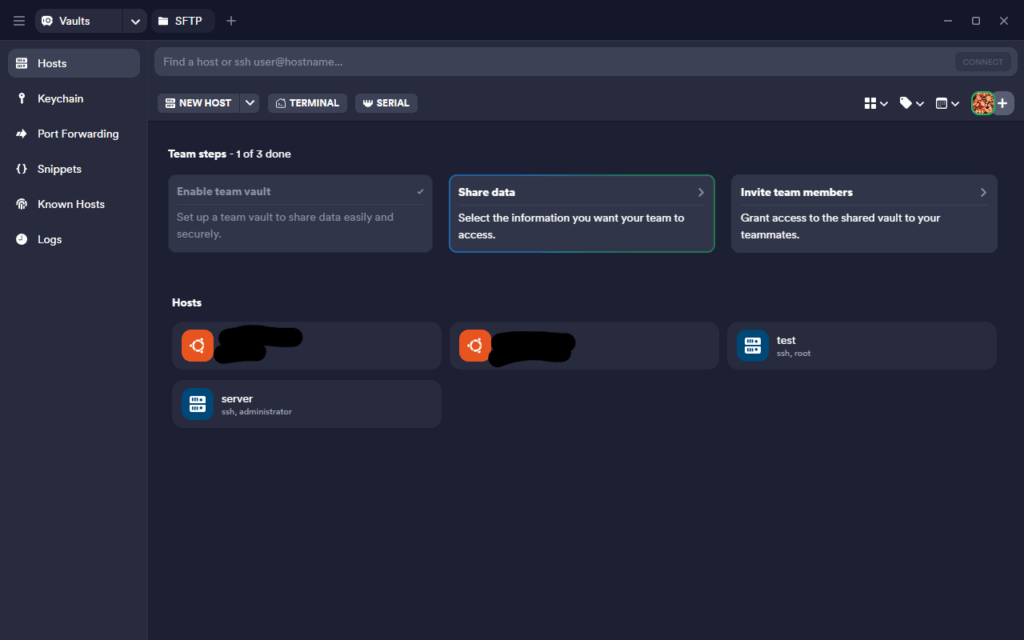Open Keychain from the sidebar
The image size is (1024, 640).
tap(60, 99)
